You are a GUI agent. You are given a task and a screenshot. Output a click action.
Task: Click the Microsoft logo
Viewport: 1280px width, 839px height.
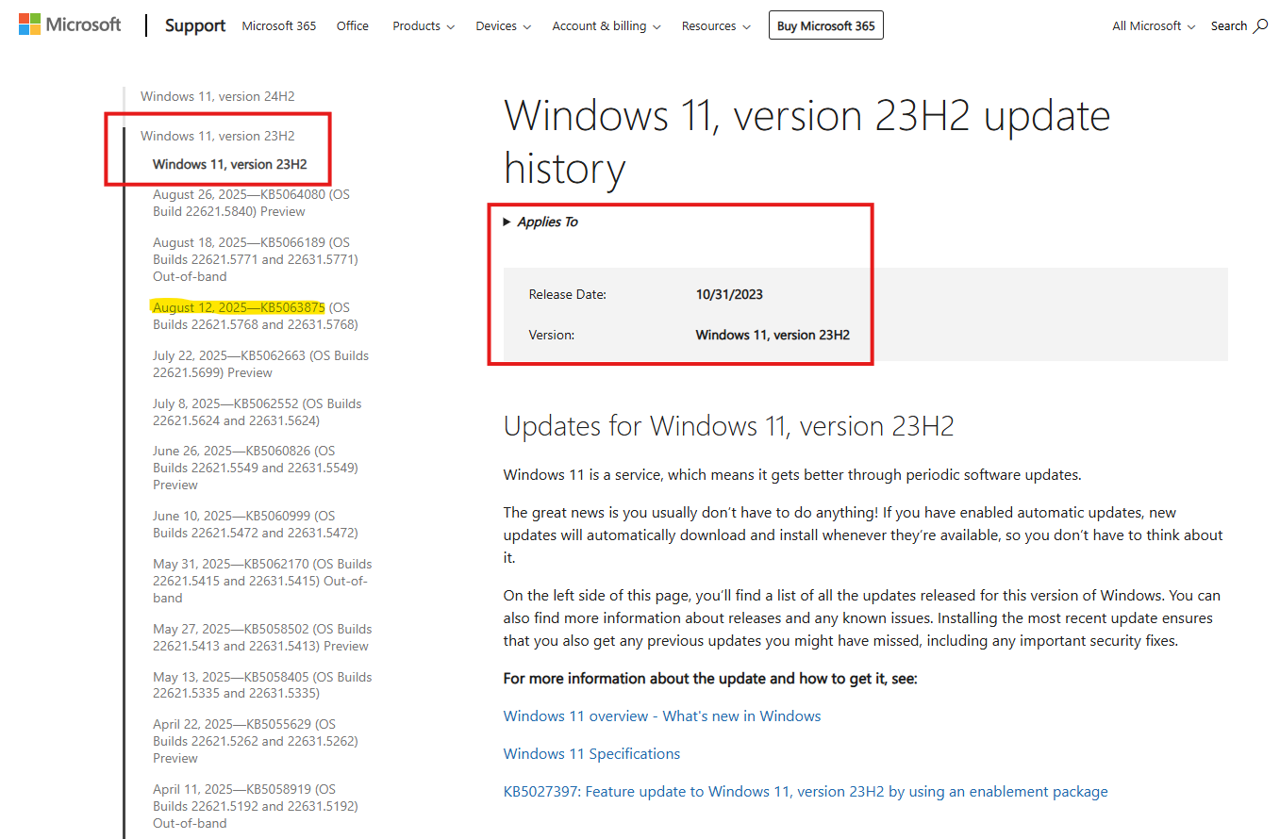pos(70,25)
